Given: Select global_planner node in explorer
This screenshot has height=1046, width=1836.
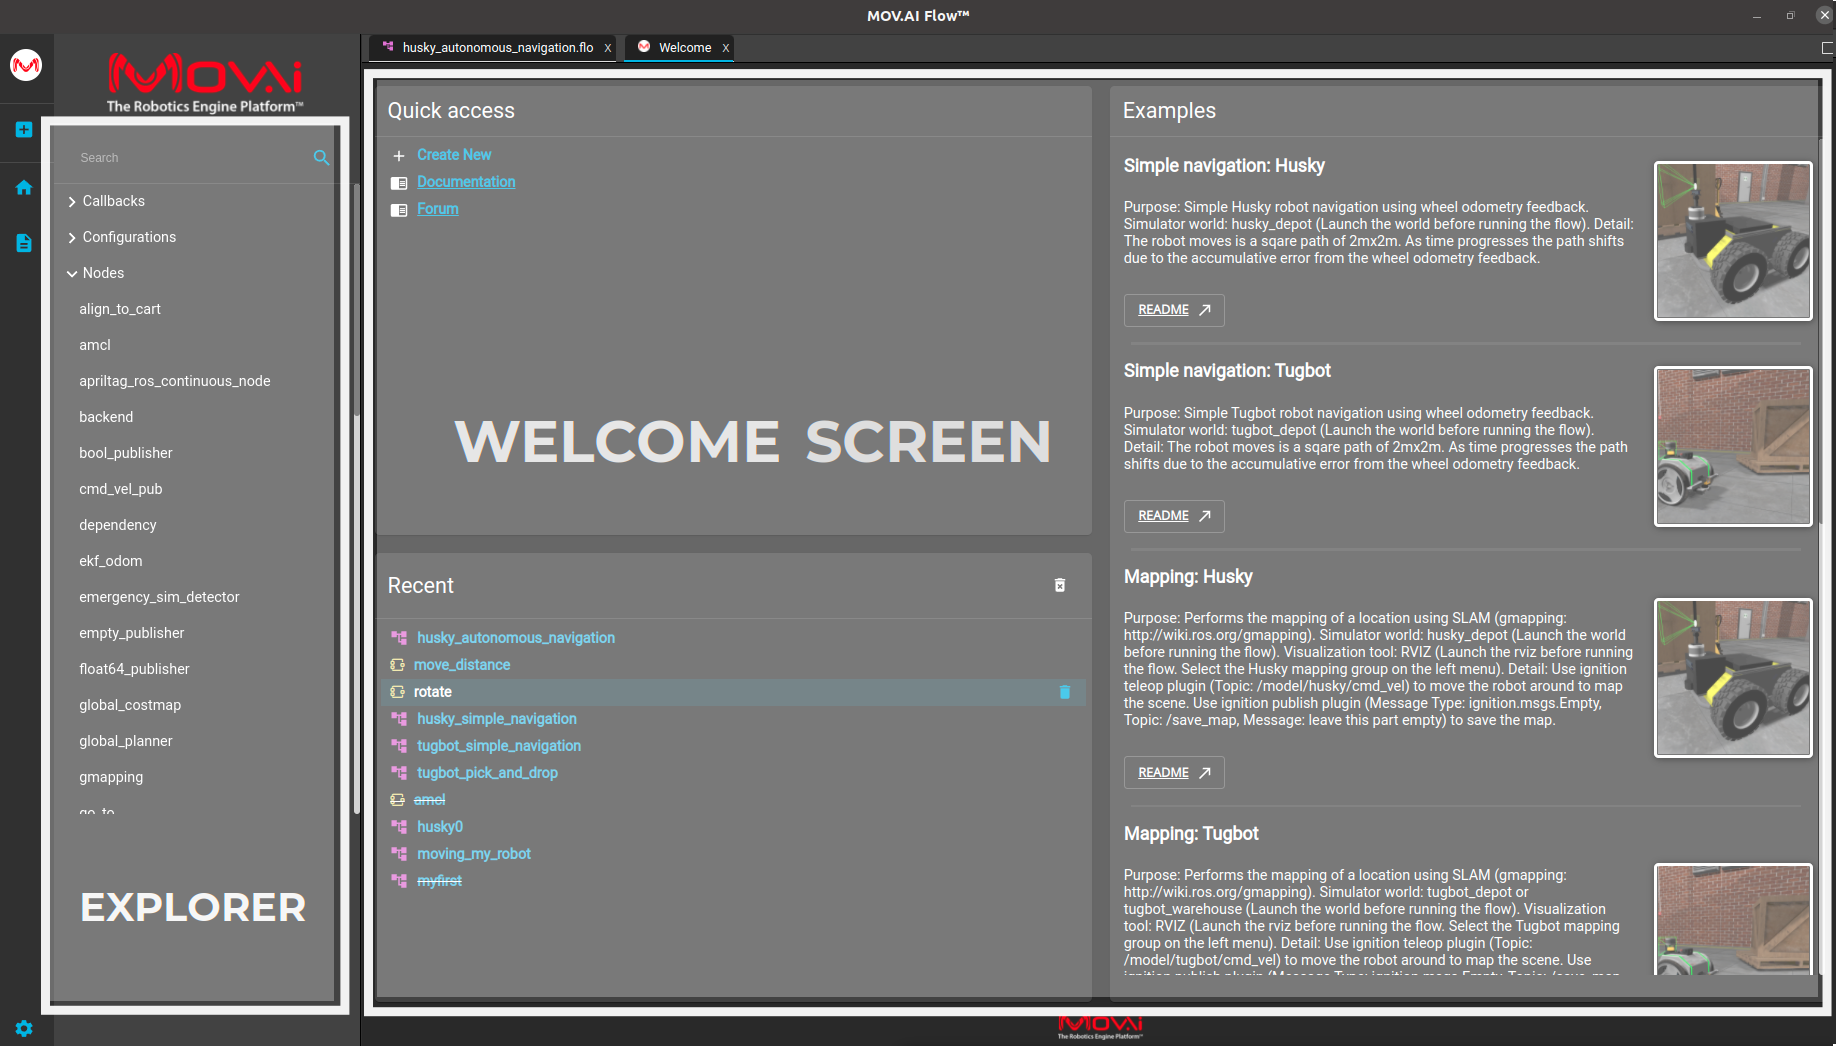Looking at the screenshot, I should pos(126,741).
